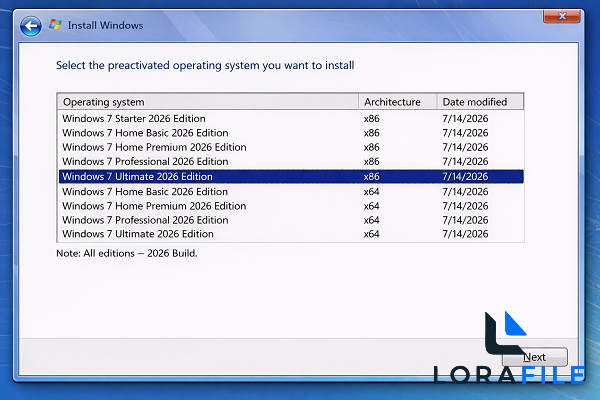Click x64 in the last Ultimate row
The image size is (600, 400).
[x=372, y=234]
